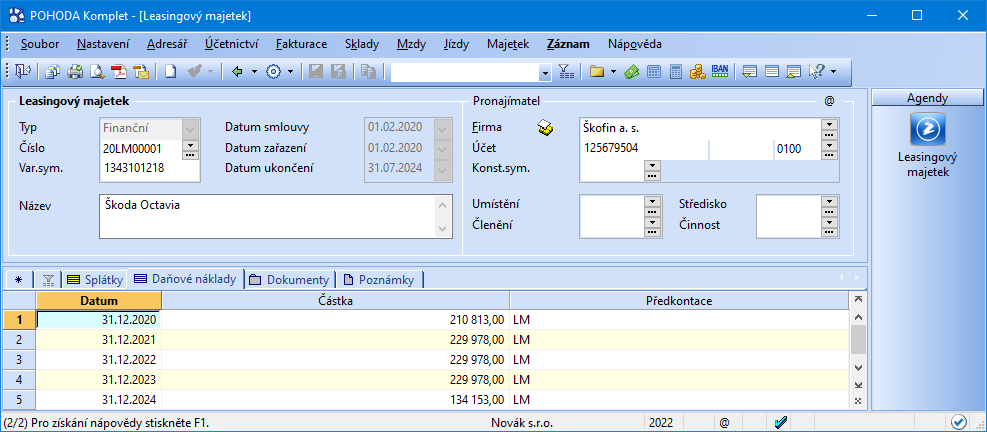
Task: Click the address book icon beside Firma
Action: click(x=545, y=128)
